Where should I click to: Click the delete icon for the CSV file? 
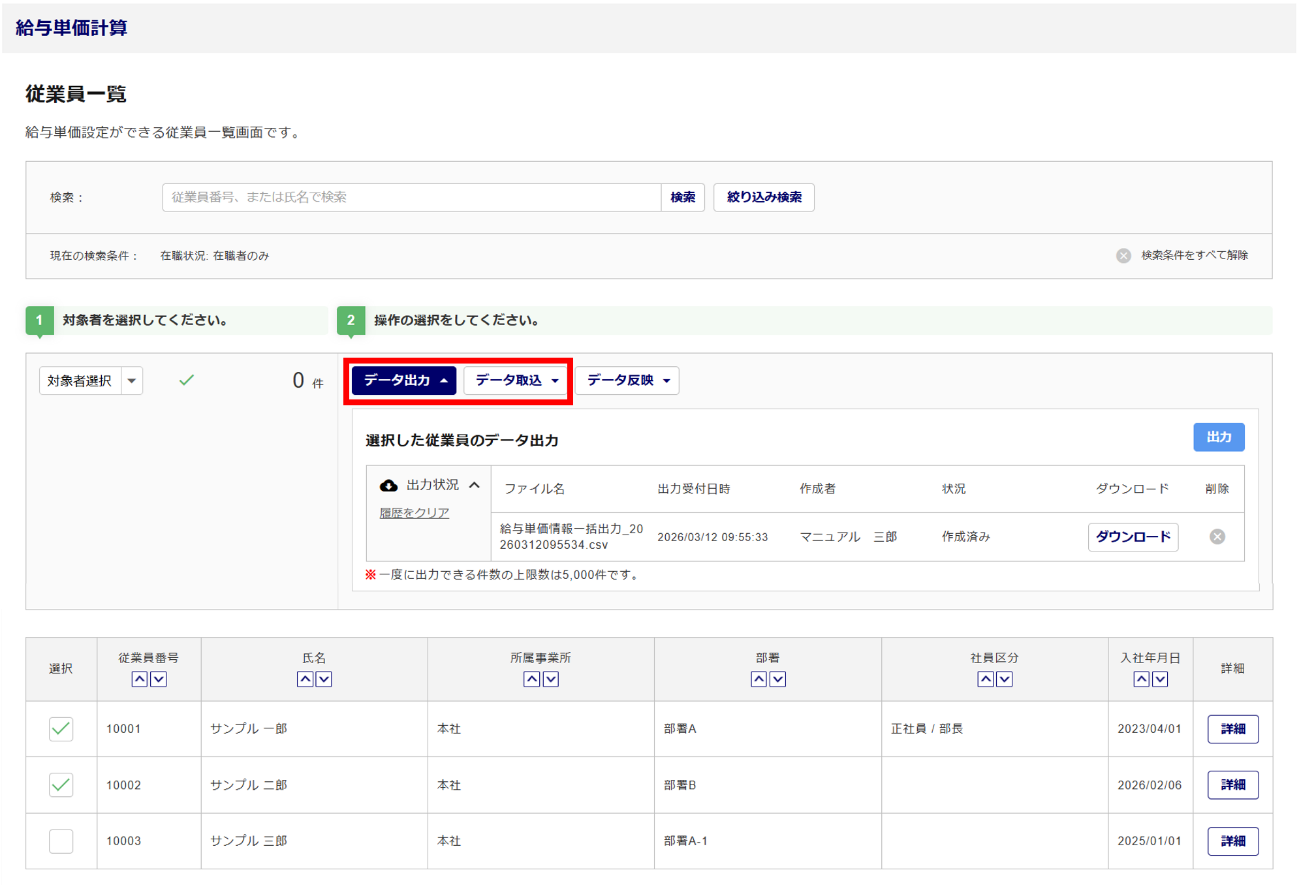point(1217,537)
